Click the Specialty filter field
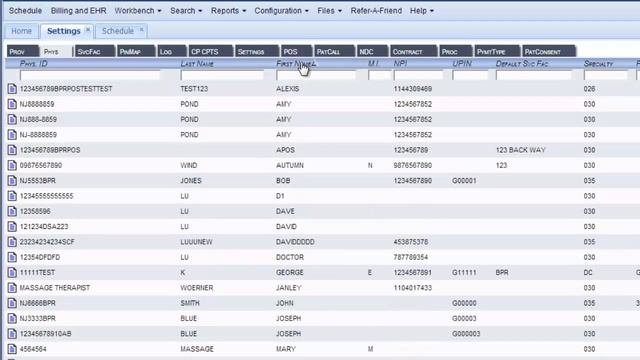 (x=606, y=75)
